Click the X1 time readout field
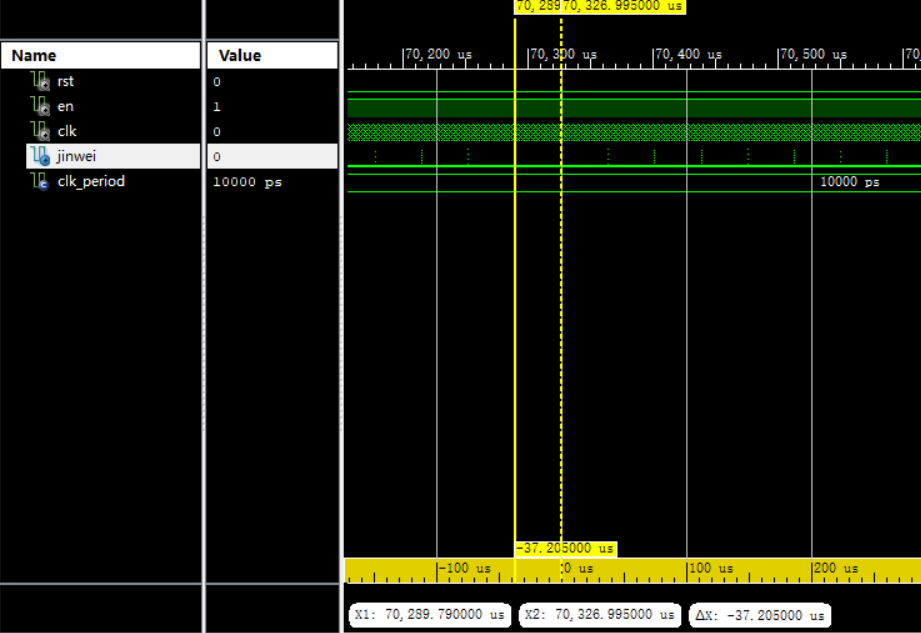The width and height of the screenshot is (921, 633). click(x=430, y=615)
